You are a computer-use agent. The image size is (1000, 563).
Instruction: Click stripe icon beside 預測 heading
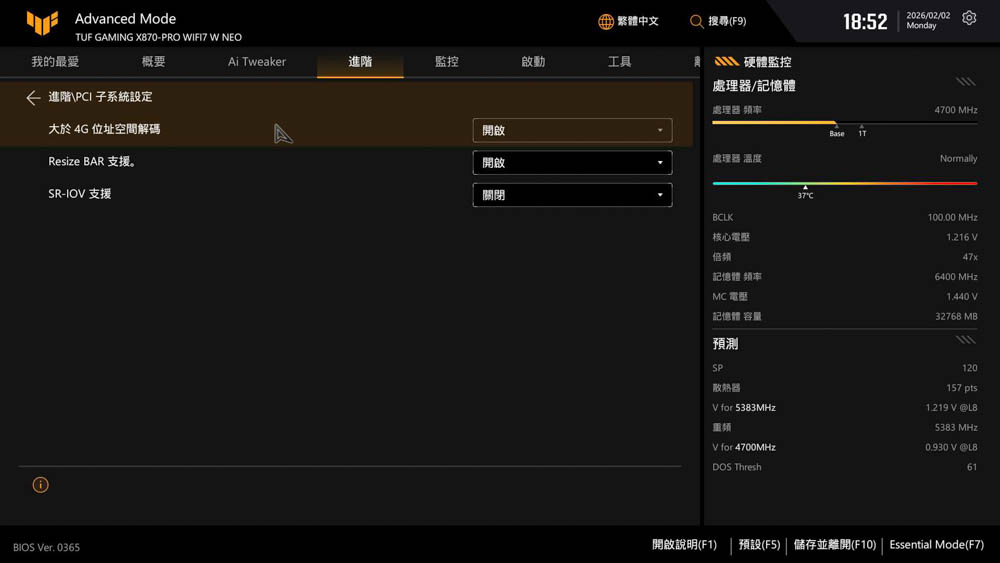(x=965, y=340)
